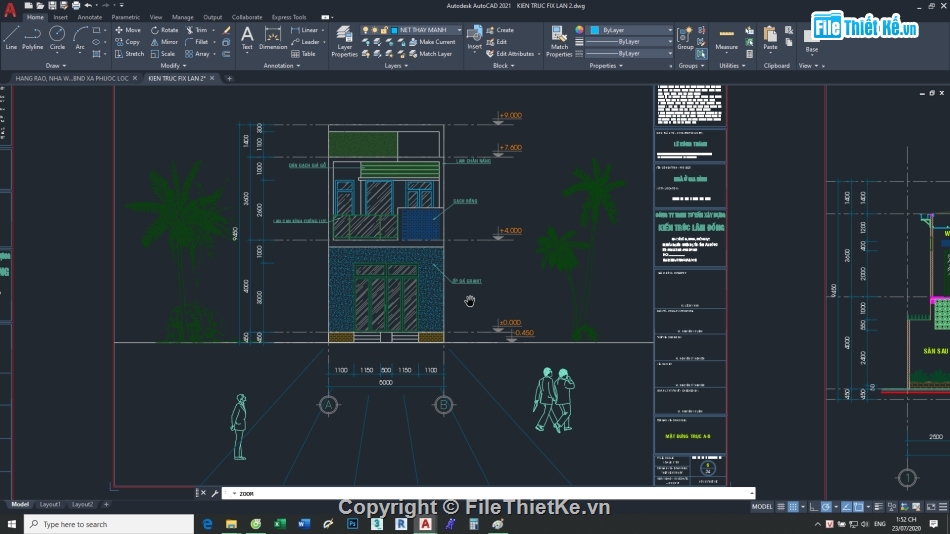The width and height of the screenshot is (950, 534).
Task: Choose the Arc tool
Action: tap(79, 38)
